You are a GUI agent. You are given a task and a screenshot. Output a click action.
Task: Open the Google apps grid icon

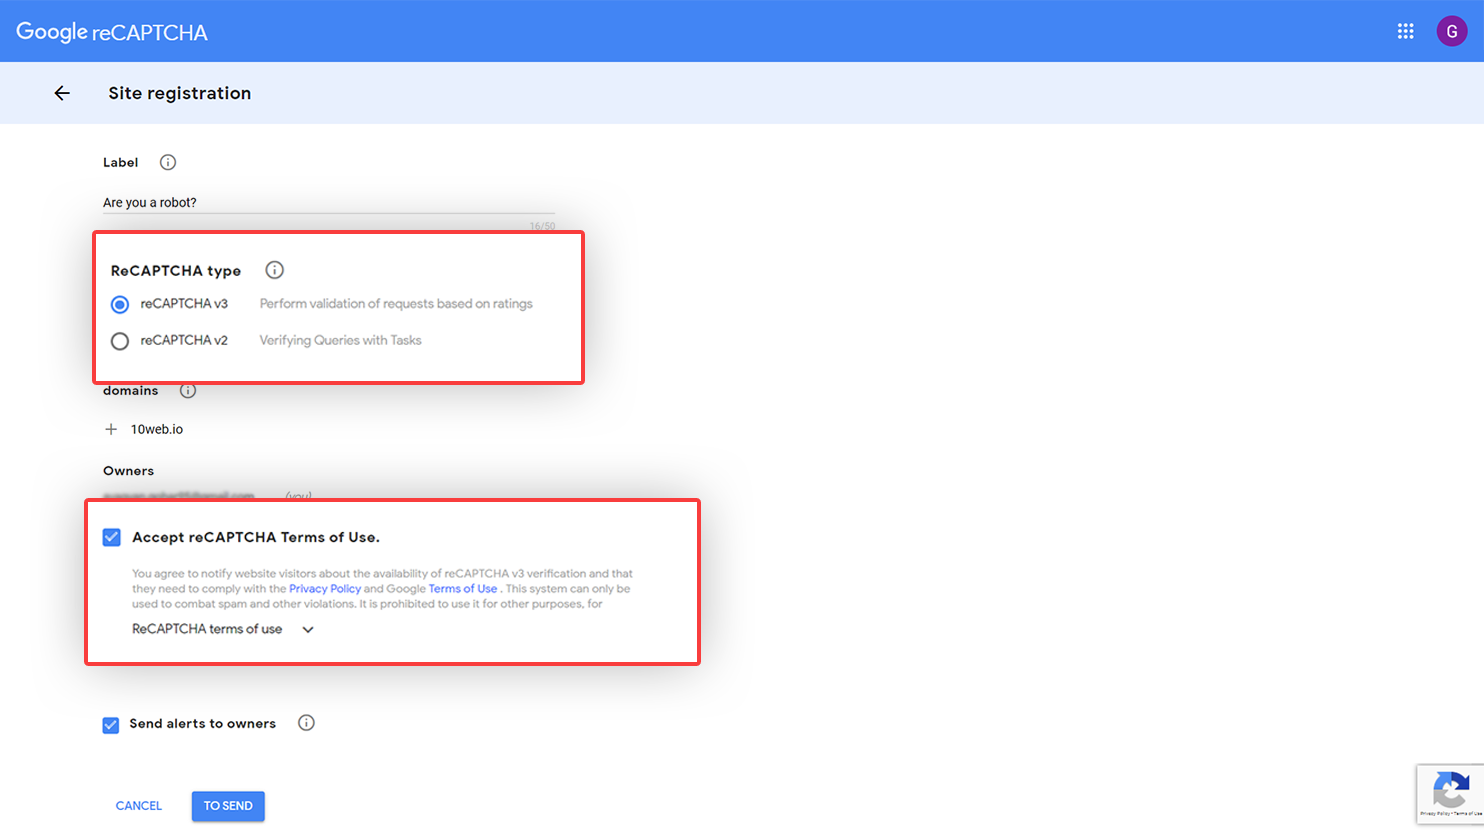click(1405, 31)
